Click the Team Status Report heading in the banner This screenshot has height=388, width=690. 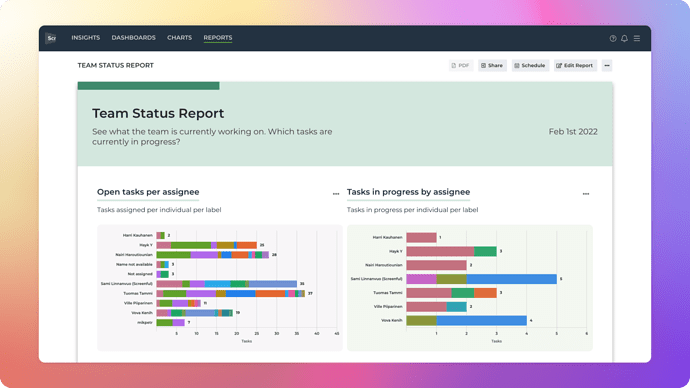158,113
